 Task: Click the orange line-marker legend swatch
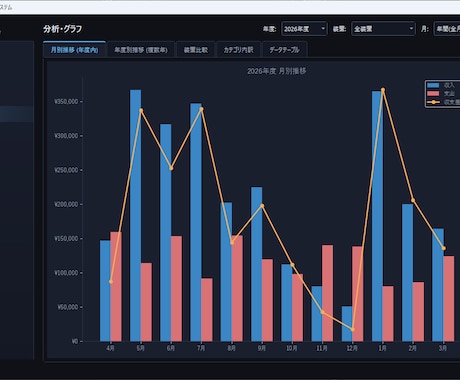(x=433, y=102)
